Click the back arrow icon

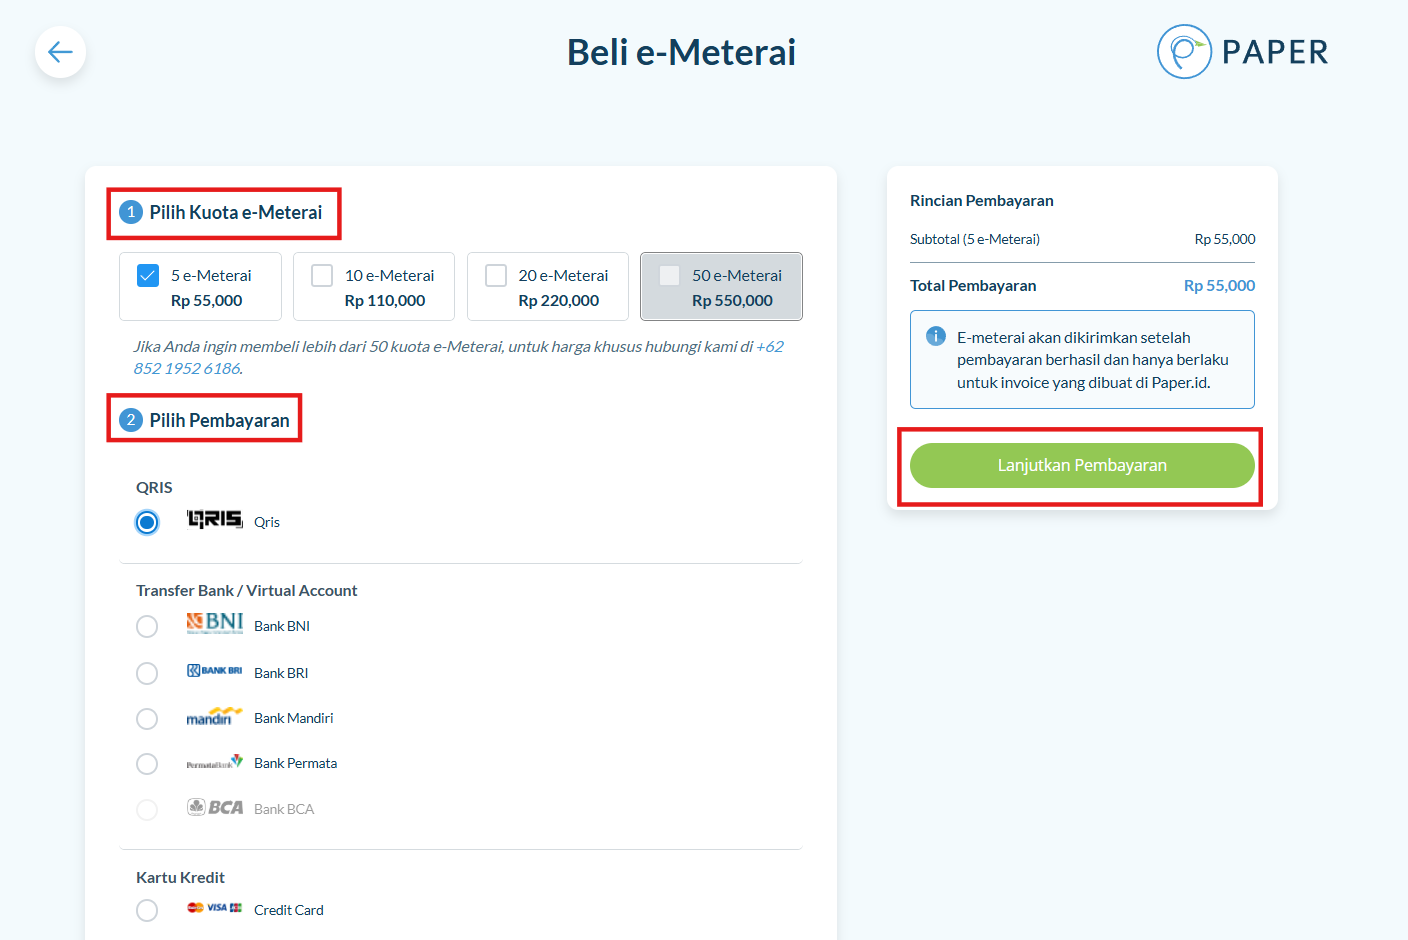pos(60,52)
